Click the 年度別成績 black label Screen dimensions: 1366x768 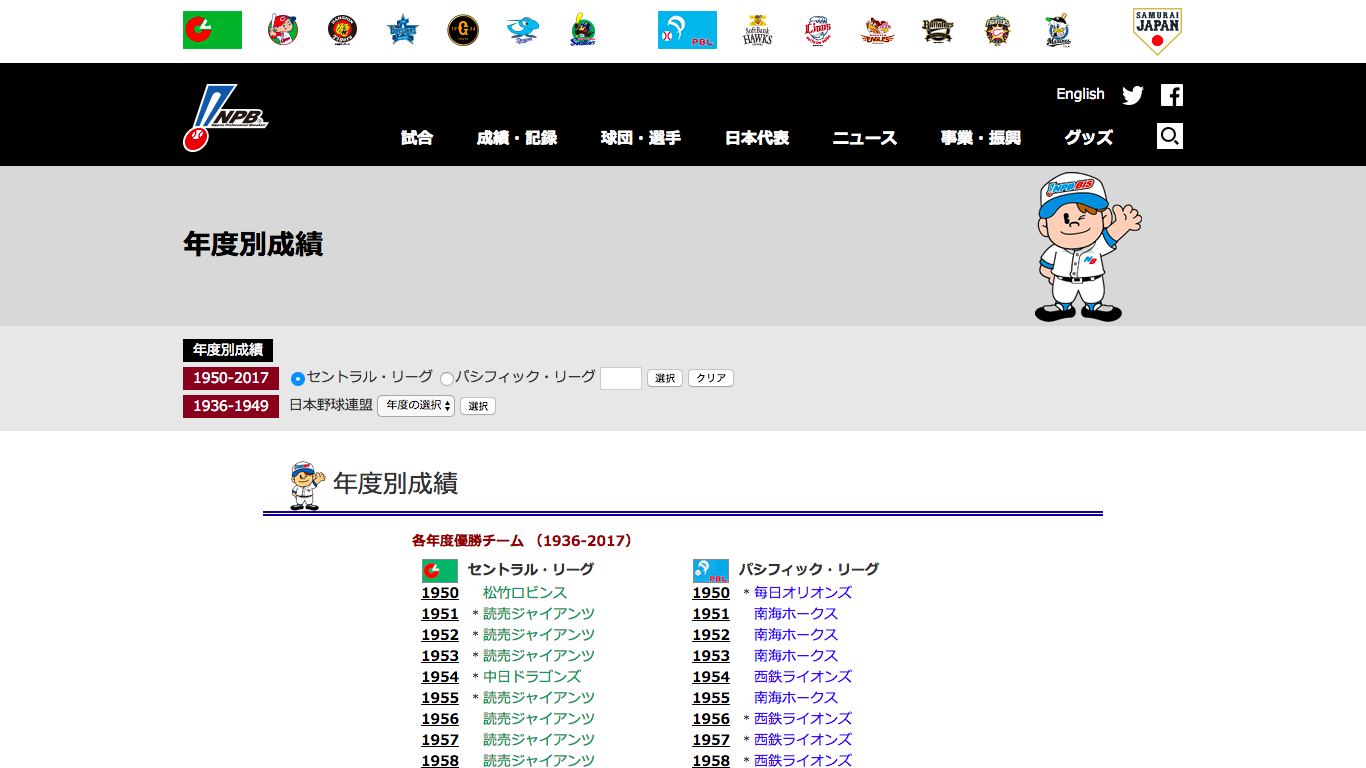tap(228, 350)
